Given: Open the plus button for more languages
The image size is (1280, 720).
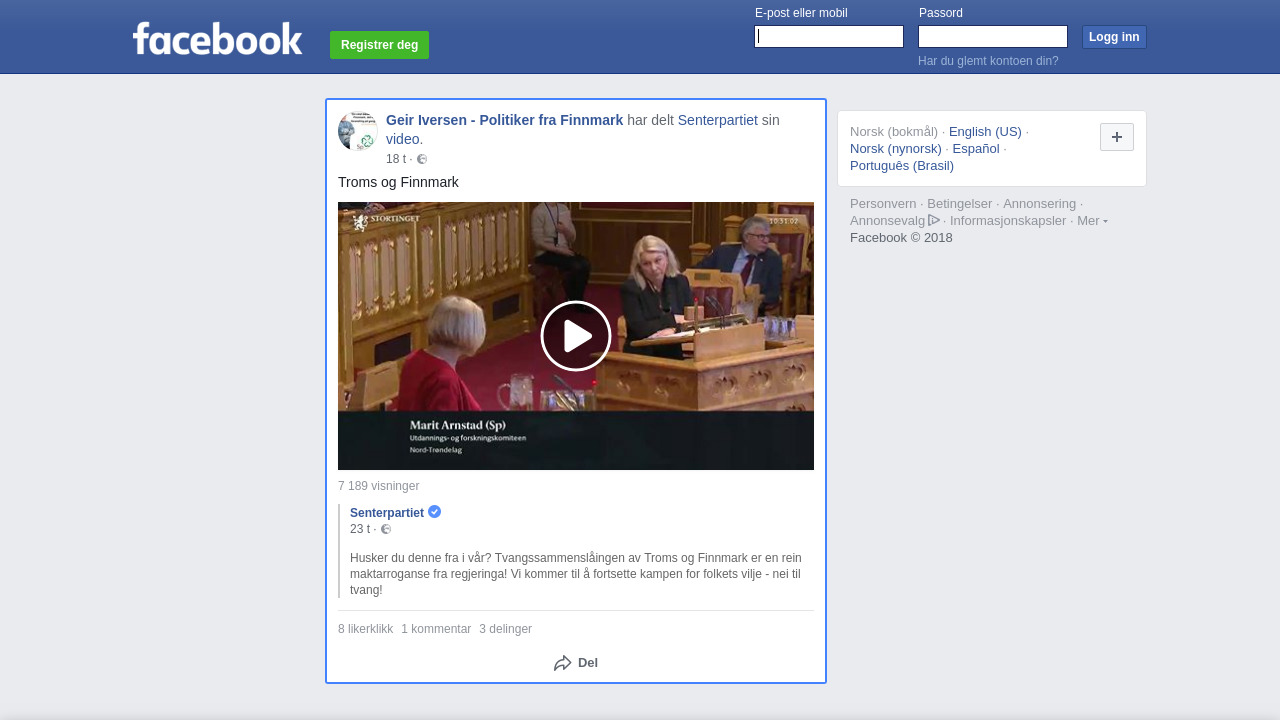Looking at the screenshot, I should [x=1117, y=137].
